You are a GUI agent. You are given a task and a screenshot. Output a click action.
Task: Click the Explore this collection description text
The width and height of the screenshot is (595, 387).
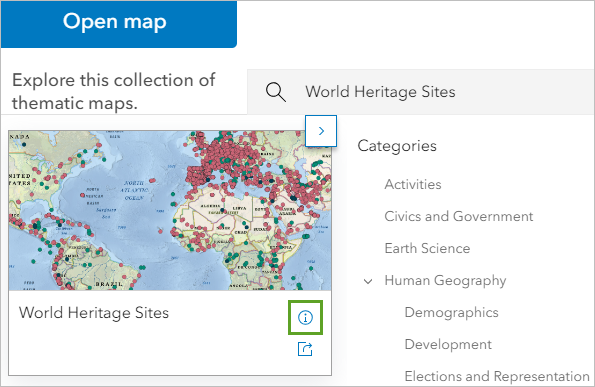coord(113,91)
